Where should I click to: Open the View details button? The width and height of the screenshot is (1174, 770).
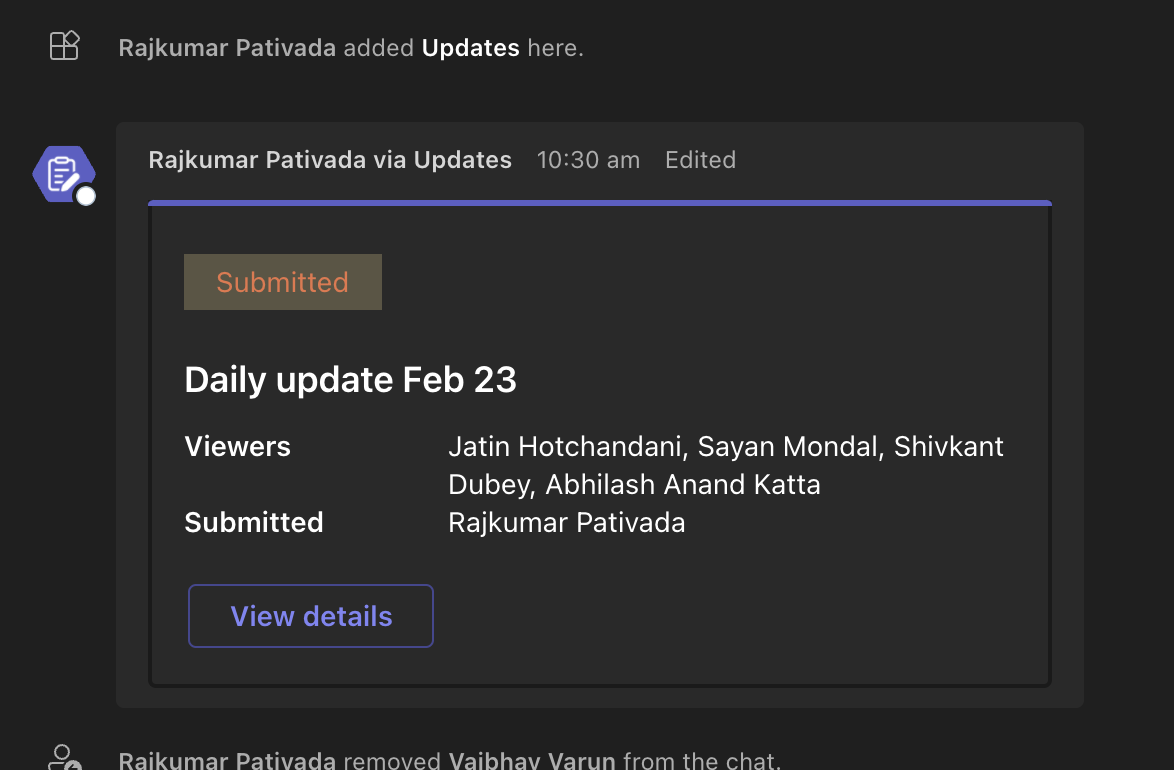coord(310,616)
